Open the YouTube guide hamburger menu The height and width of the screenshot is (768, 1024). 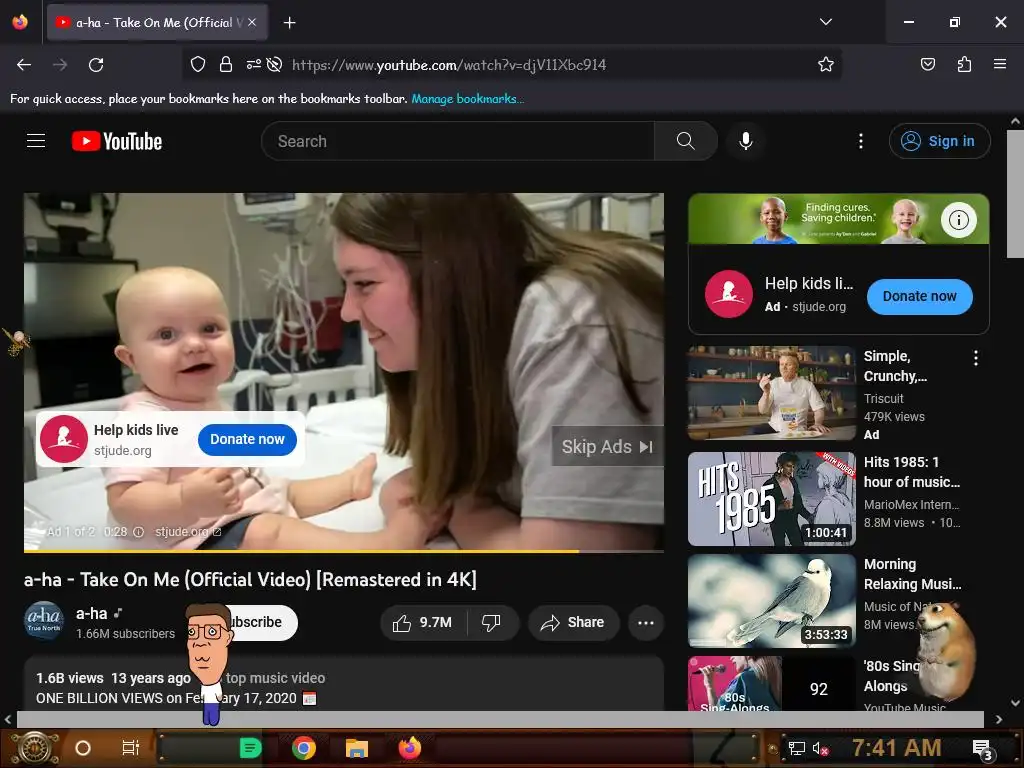pyautogui.click(x=36, y=141)
